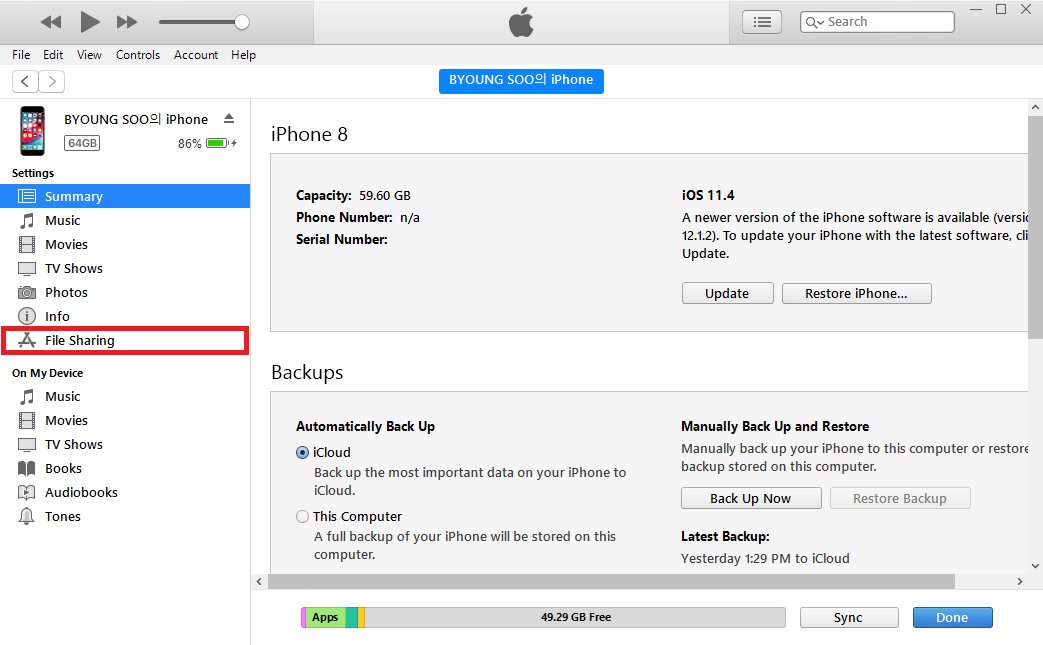
Task: Click the Apps storage bar segment
Action: (325, 617)
